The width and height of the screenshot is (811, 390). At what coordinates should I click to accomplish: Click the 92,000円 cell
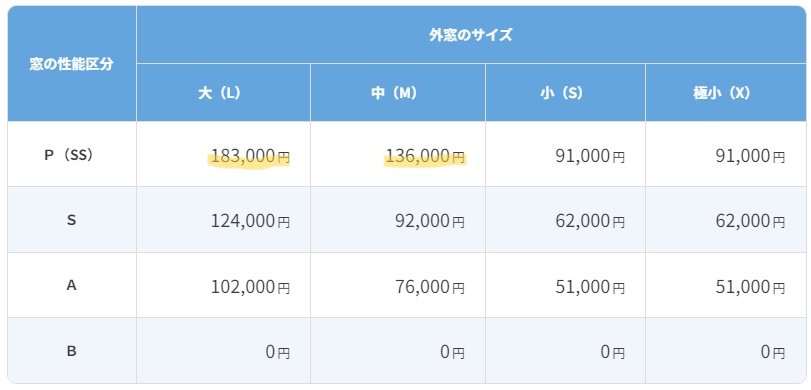(x=398, y=220)
